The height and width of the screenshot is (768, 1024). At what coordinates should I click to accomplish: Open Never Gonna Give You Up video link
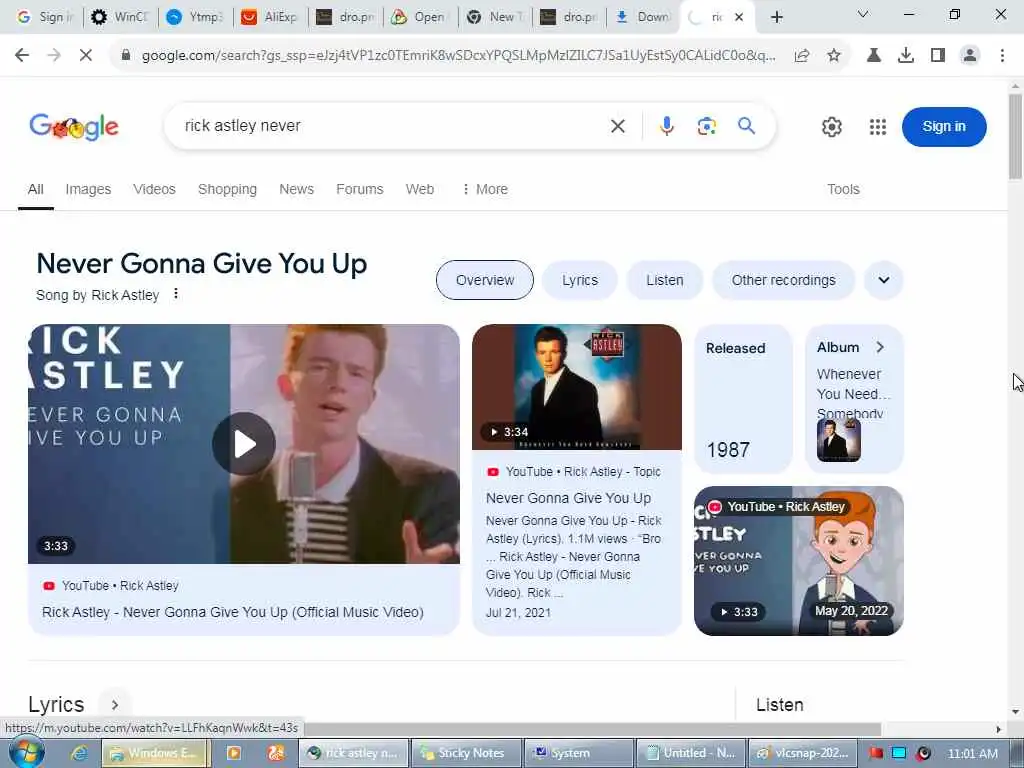click(x=568, y=498)
